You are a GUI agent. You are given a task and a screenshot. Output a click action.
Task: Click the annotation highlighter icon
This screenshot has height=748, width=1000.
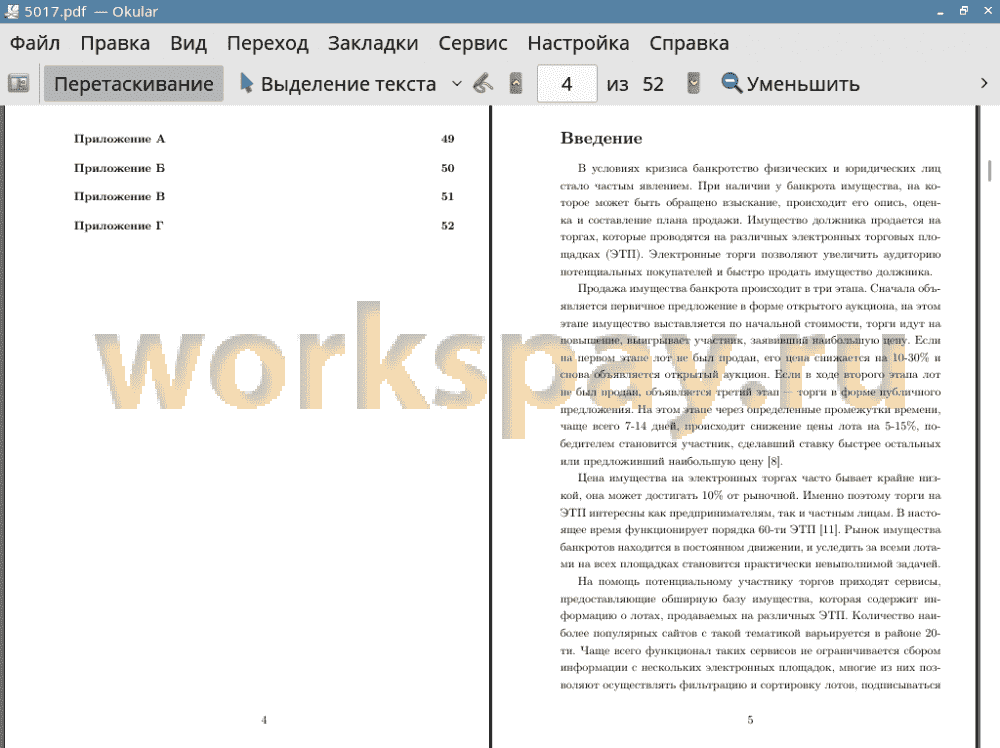tap(483, 84)
